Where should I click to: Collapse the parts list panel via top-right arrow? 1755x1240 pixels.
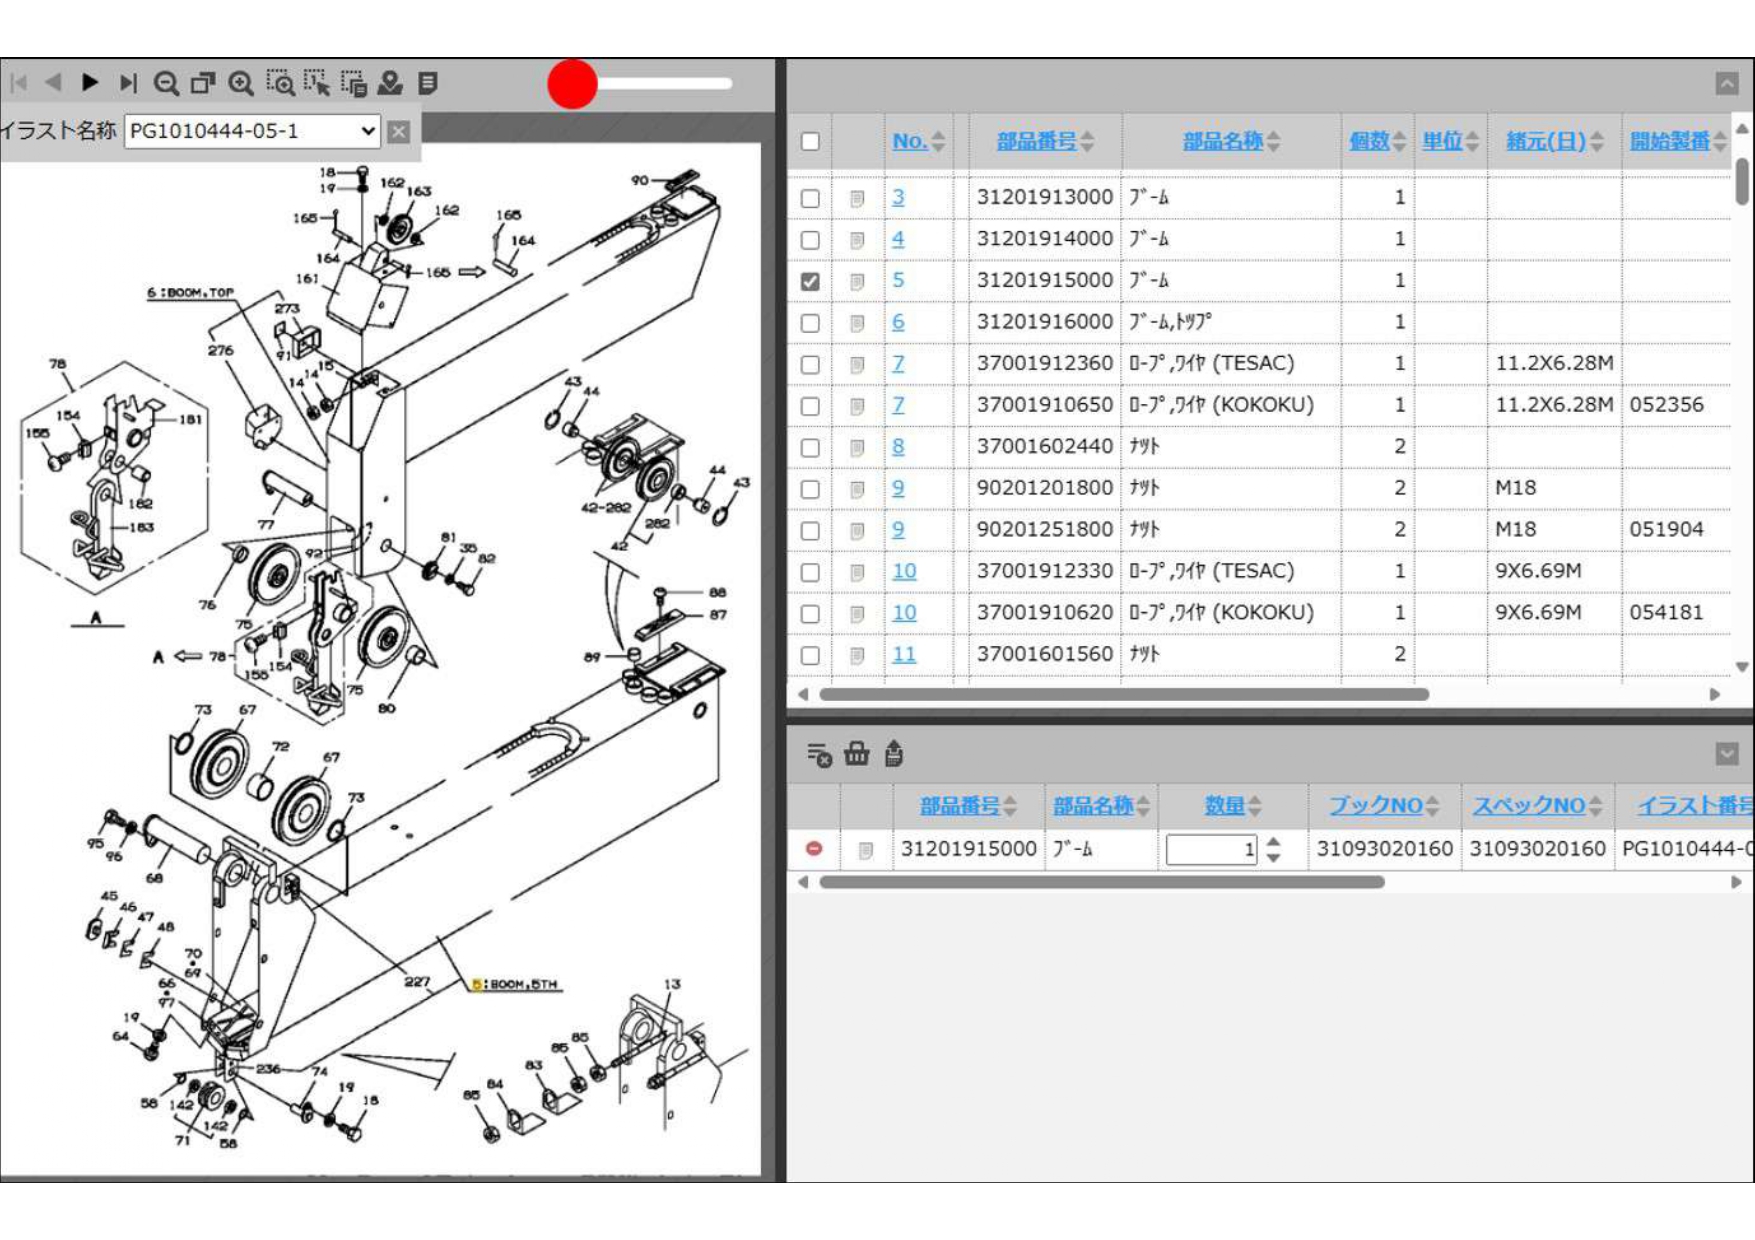1726,84
